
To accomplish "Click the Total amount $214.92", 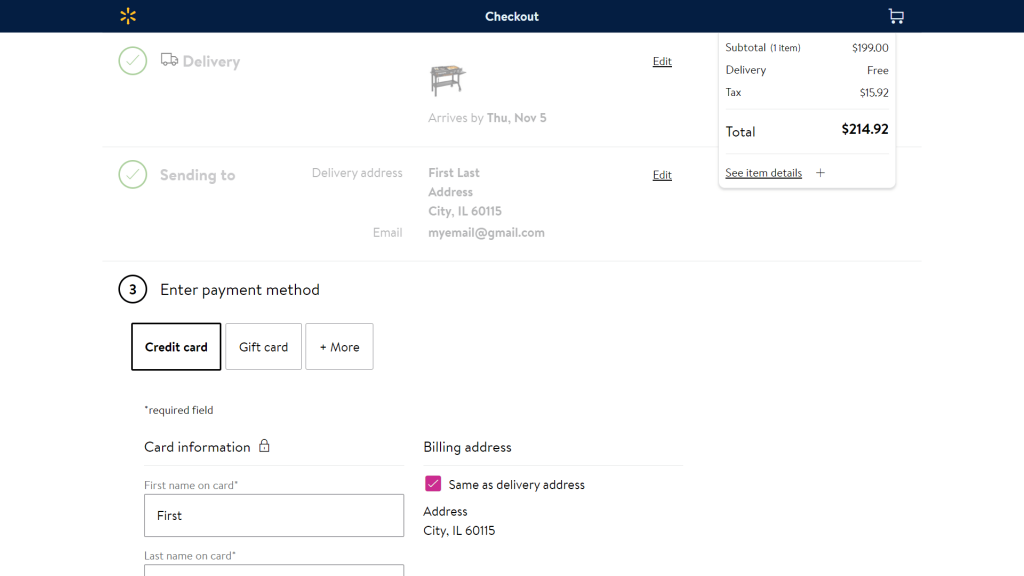I will tap(864, 129).
